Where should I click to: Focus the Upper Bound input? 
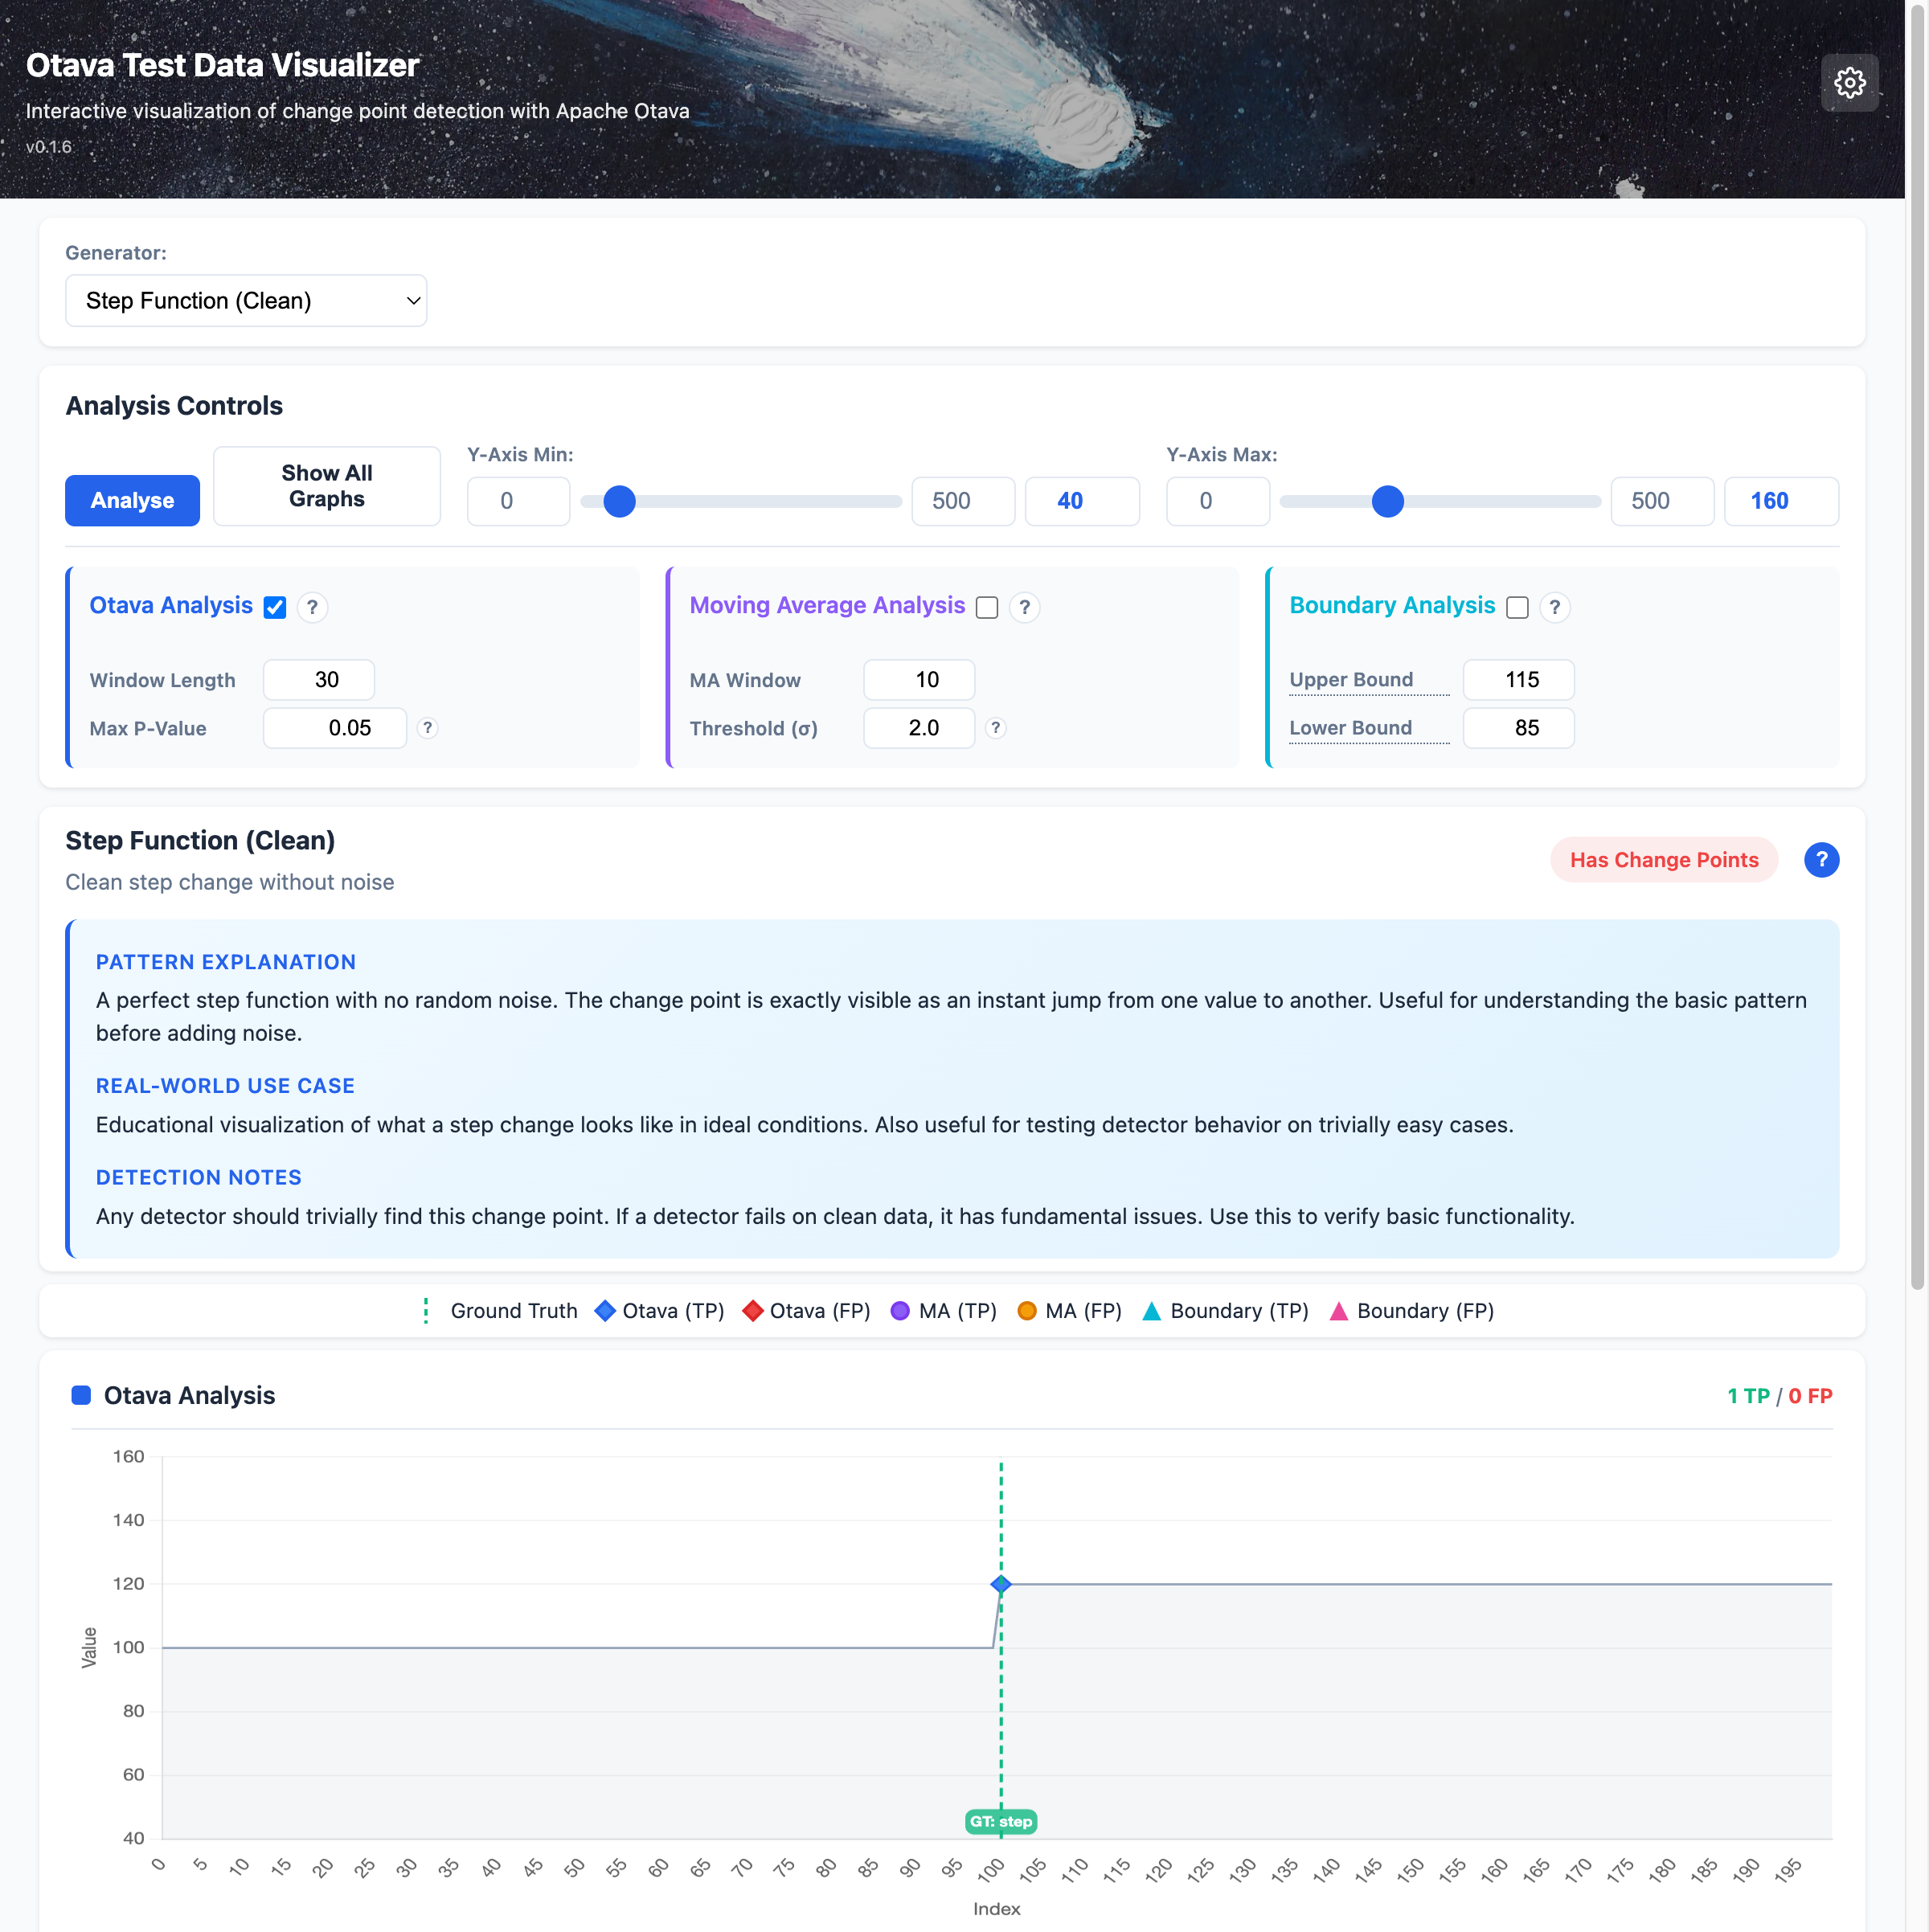click(x=1518, y=680)
